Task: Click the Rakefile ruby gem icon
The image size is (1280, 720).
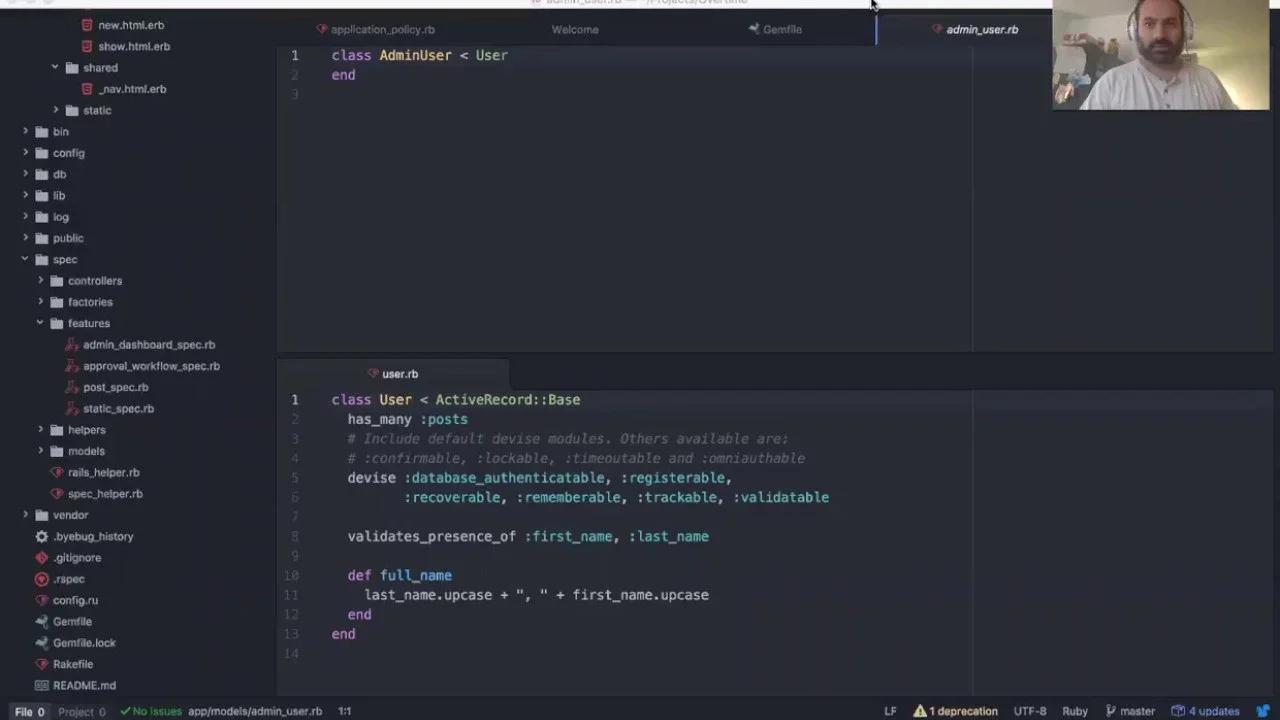Action: (41, 664)
